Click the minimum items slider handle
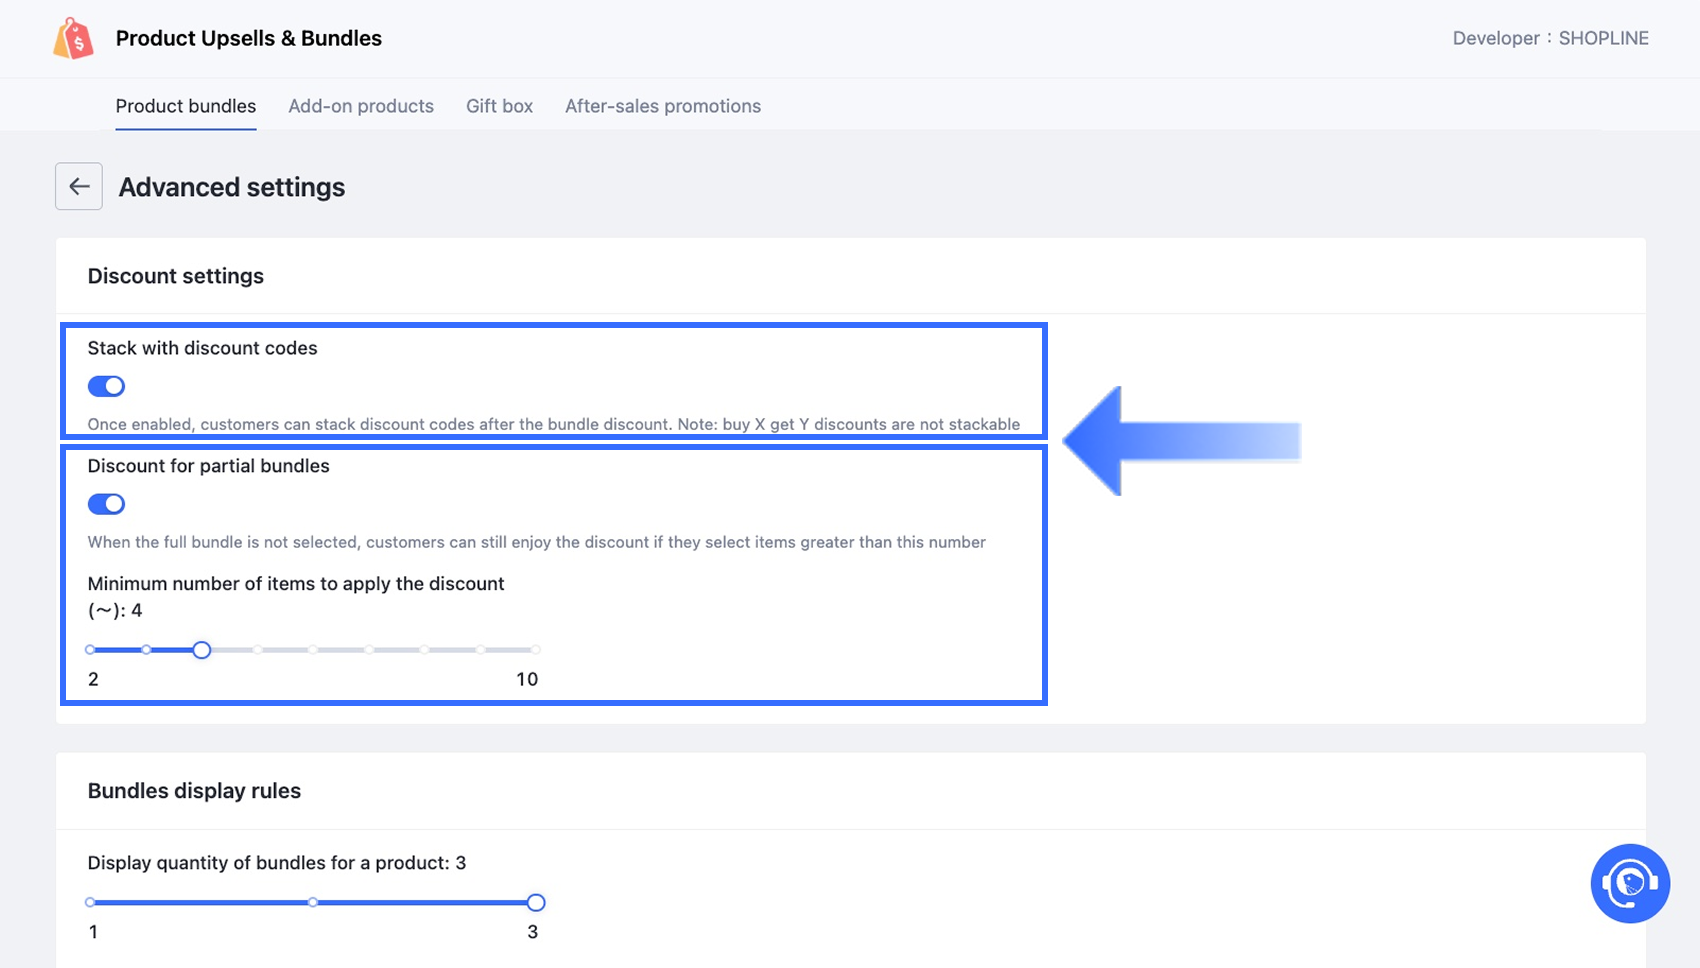The image size is (1700, 968). tap(202, 650)
